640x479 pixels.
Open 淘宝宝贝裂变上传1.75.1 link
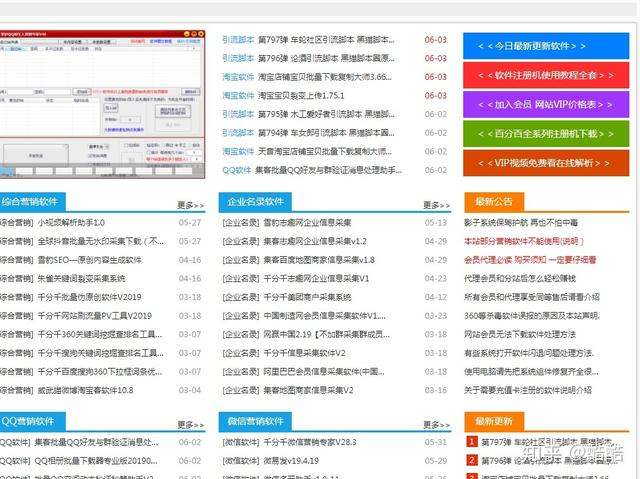tap(301, 95)
